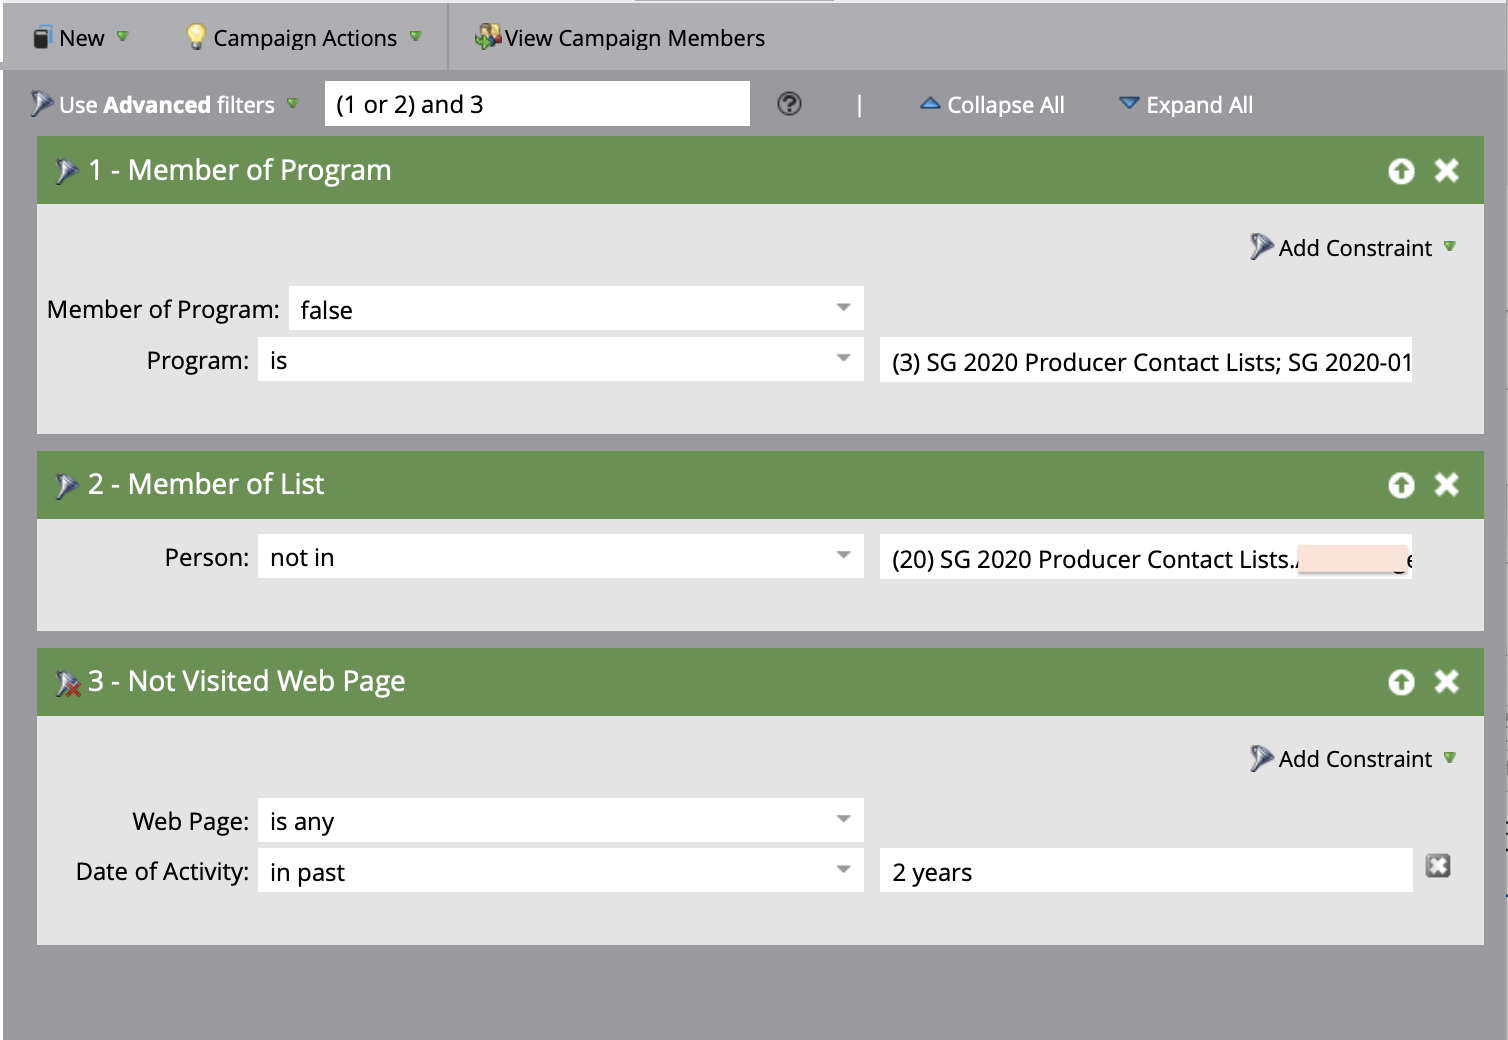Screen dimensions: 1508x1040
Task: Click the move-up arrow on Not Visited Web Page
Action: click(1400, 681)
